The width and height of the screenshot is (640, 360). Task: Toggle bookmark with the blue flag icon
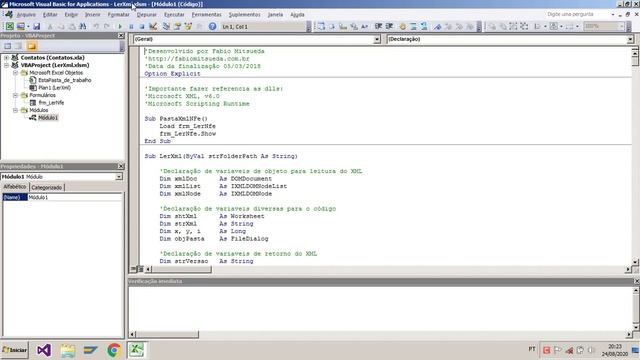pos(437,27)
